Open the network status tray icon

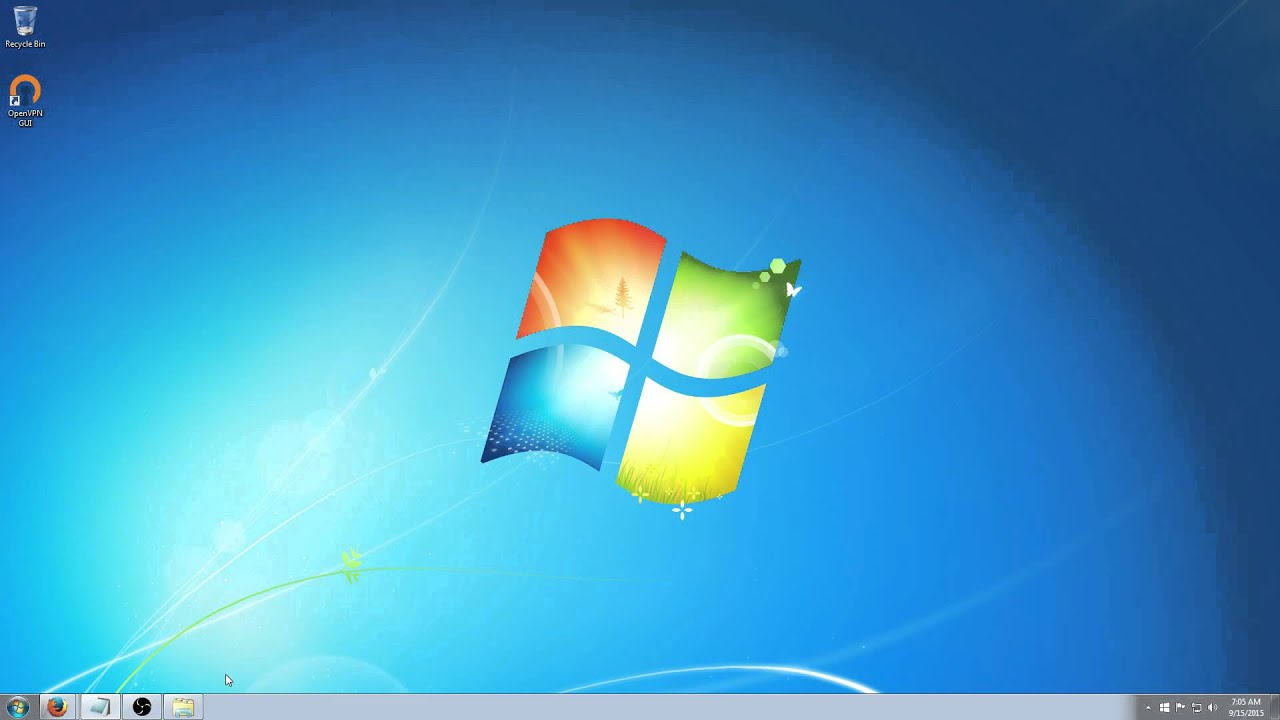coord(1196,708)
